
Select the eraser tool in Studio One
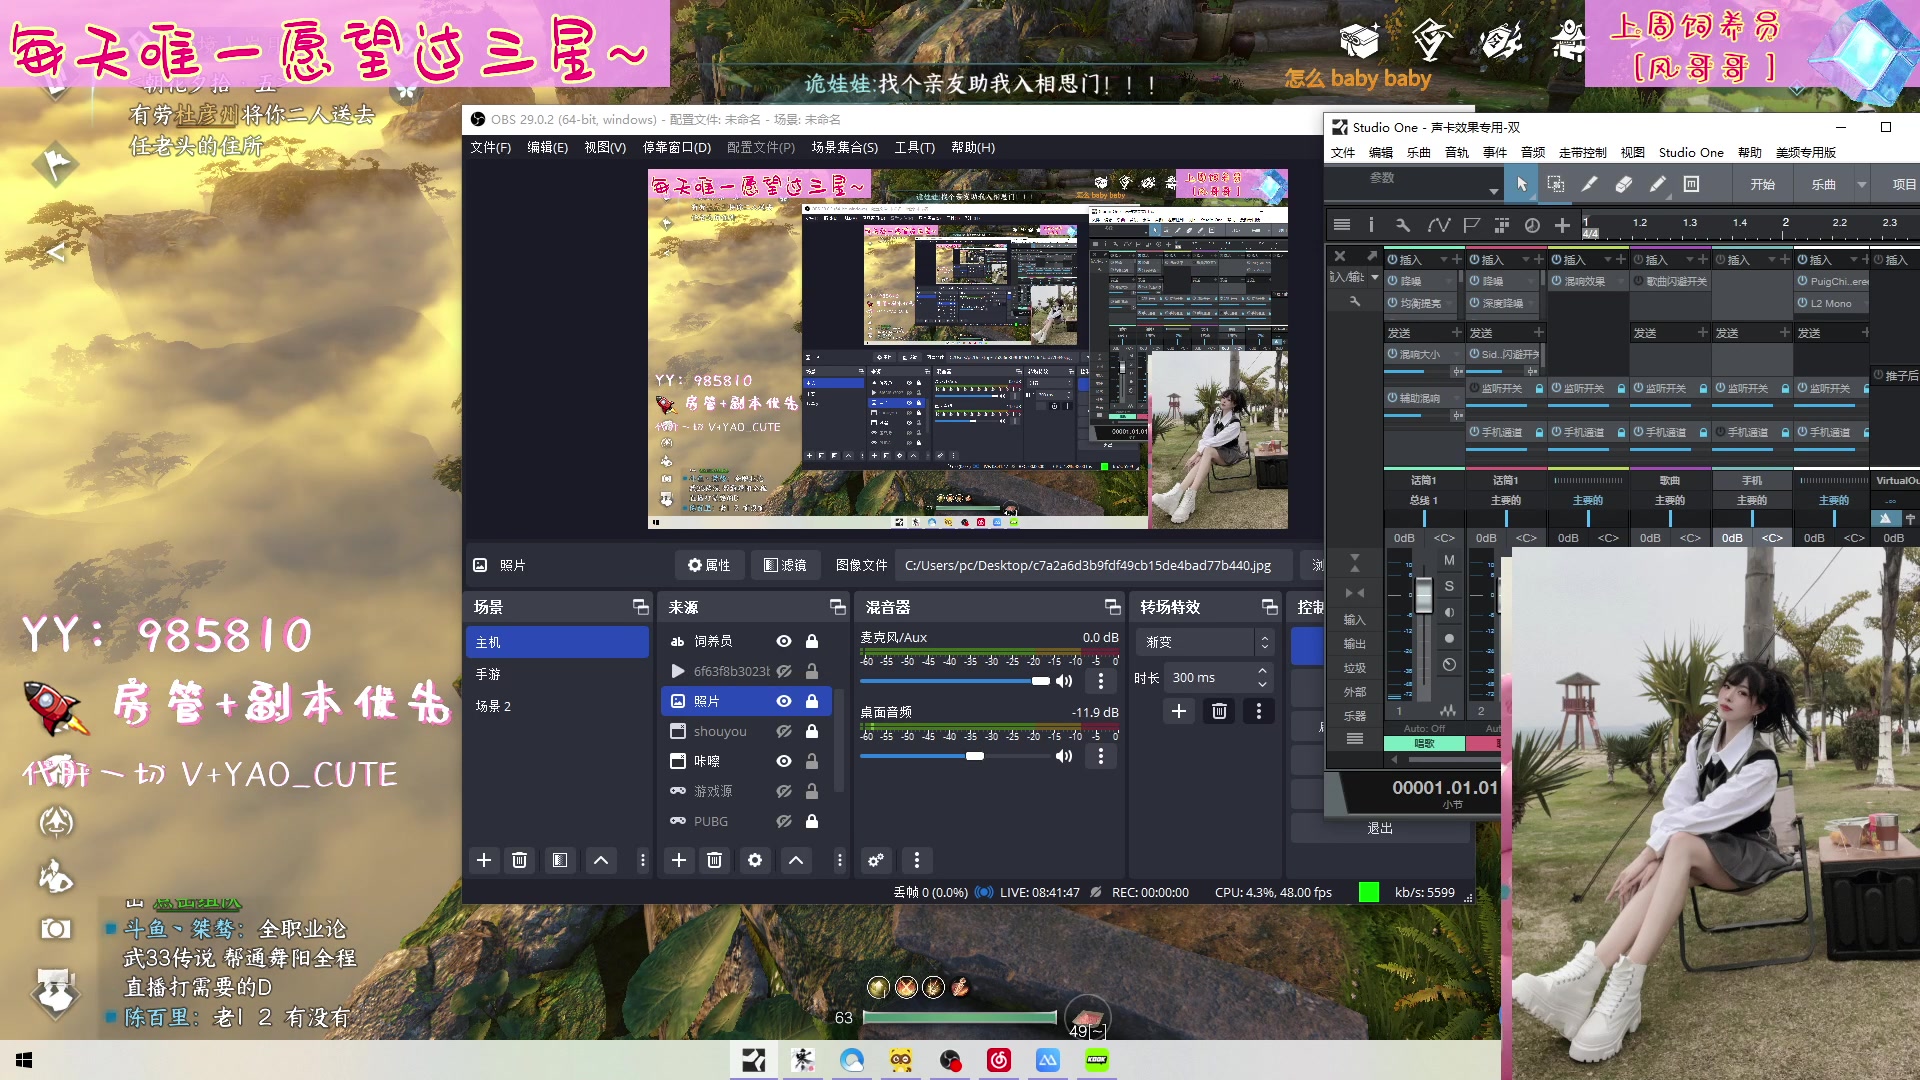click(x=1624, y=184)
